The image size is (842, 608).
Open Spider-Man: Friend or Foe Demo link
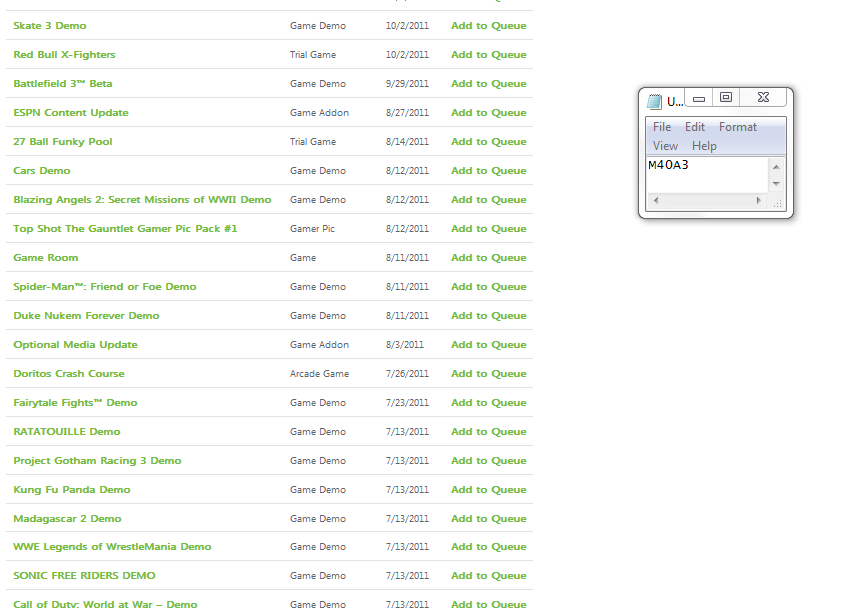click(x=104, y=287)
